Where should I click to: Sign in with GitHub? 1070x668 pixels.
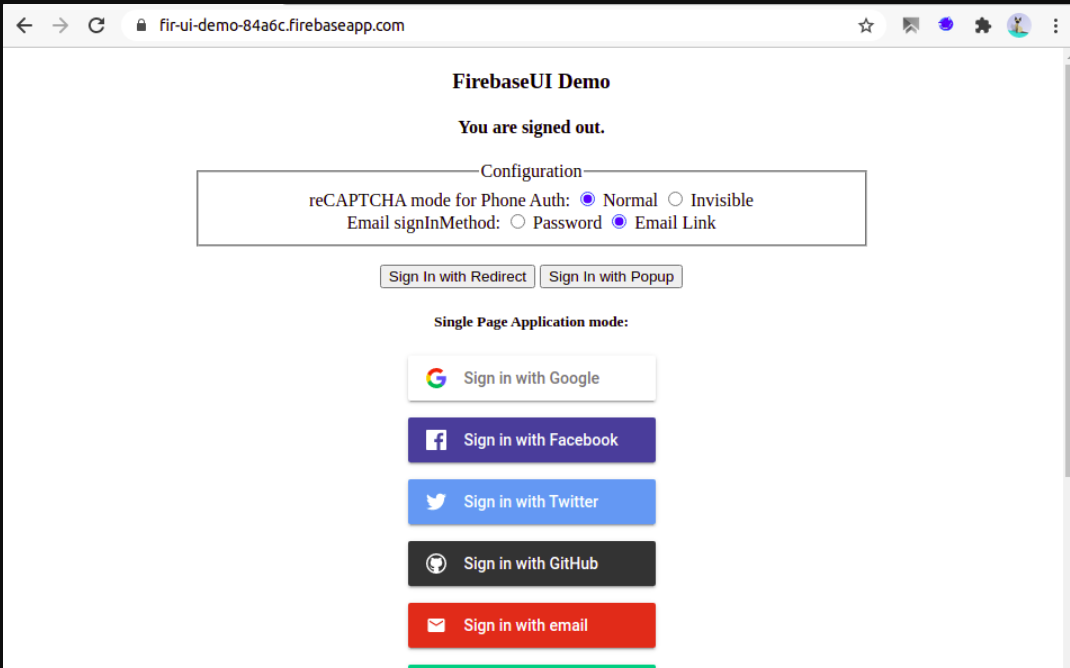point(532,564)
